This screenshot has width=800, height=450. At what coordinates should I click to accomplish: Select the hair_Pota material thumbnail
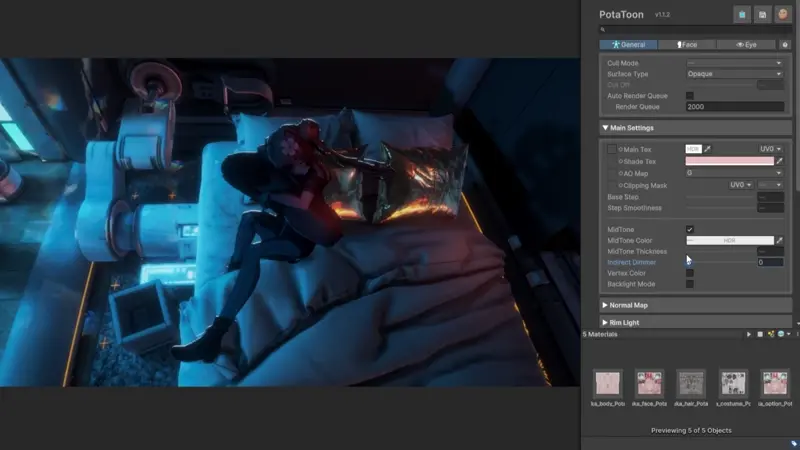click(x=691, y=384)
